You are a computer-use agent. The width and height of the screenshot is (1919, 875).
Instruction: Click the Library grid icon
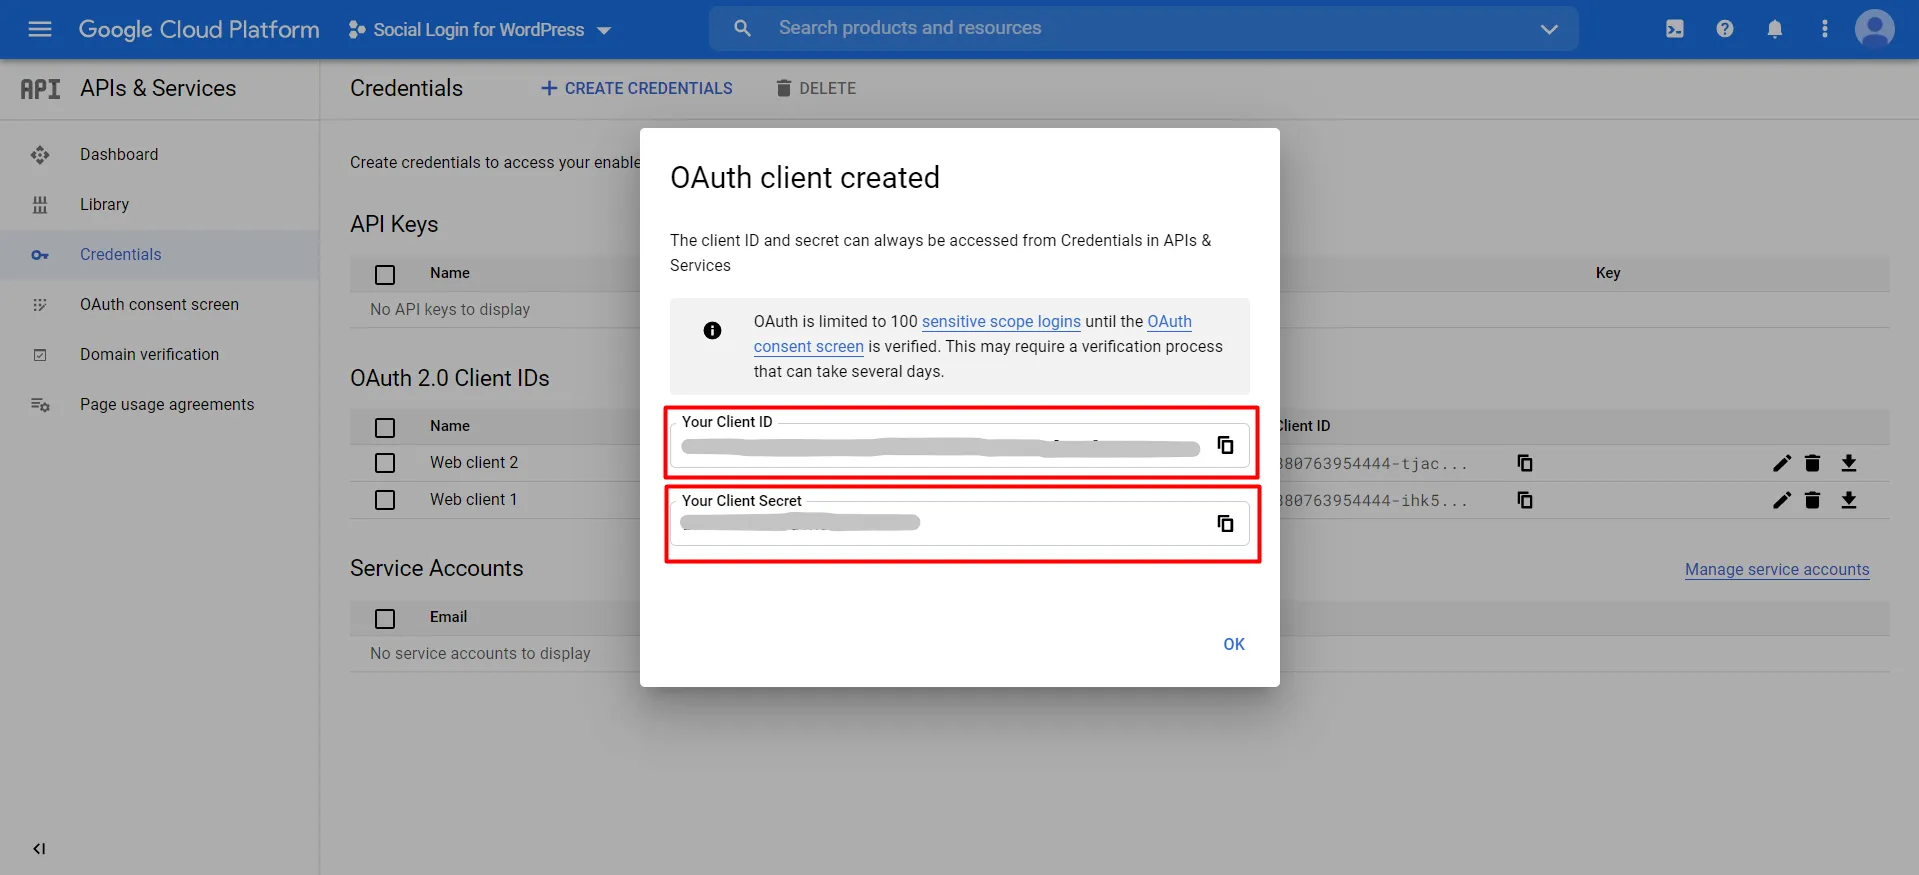click(40, 205)
